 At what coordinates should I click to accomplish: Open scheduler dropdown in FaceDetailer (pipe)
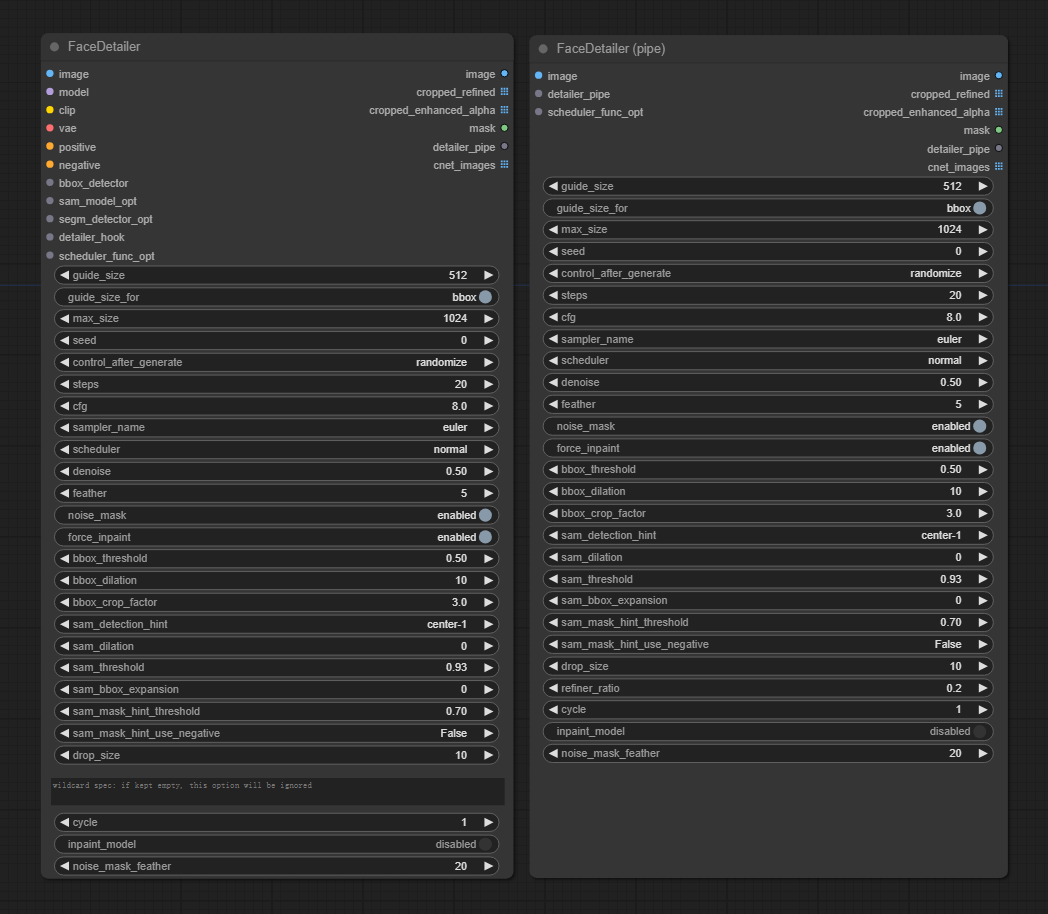pos(767,360)
